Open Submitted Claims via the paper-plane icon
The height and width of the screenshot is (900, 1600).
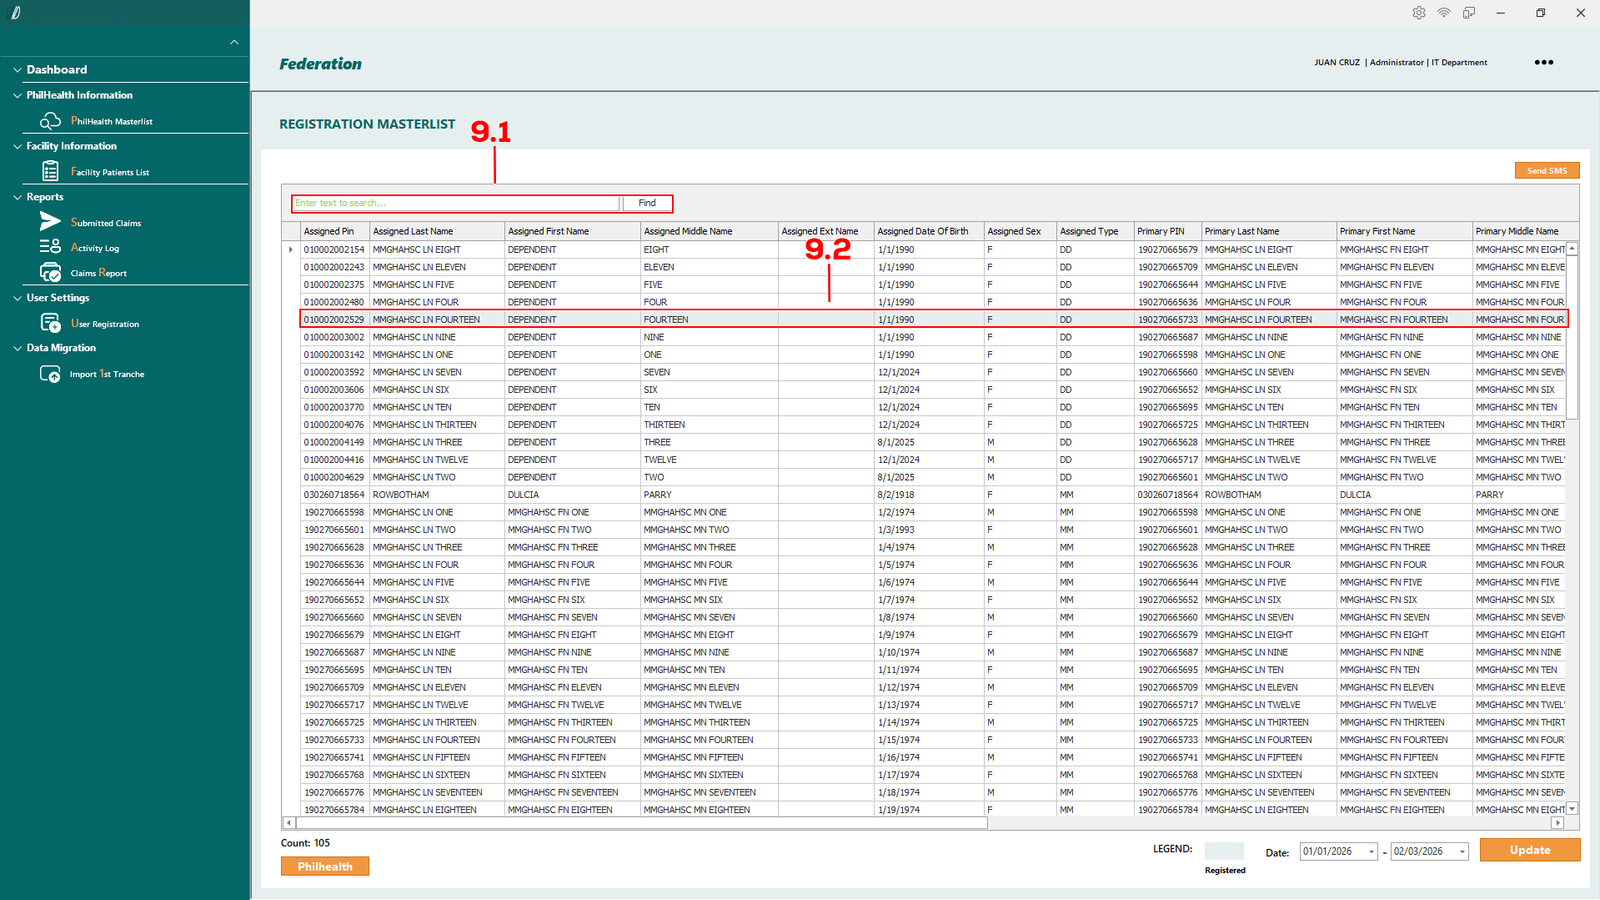pos(50,222)
